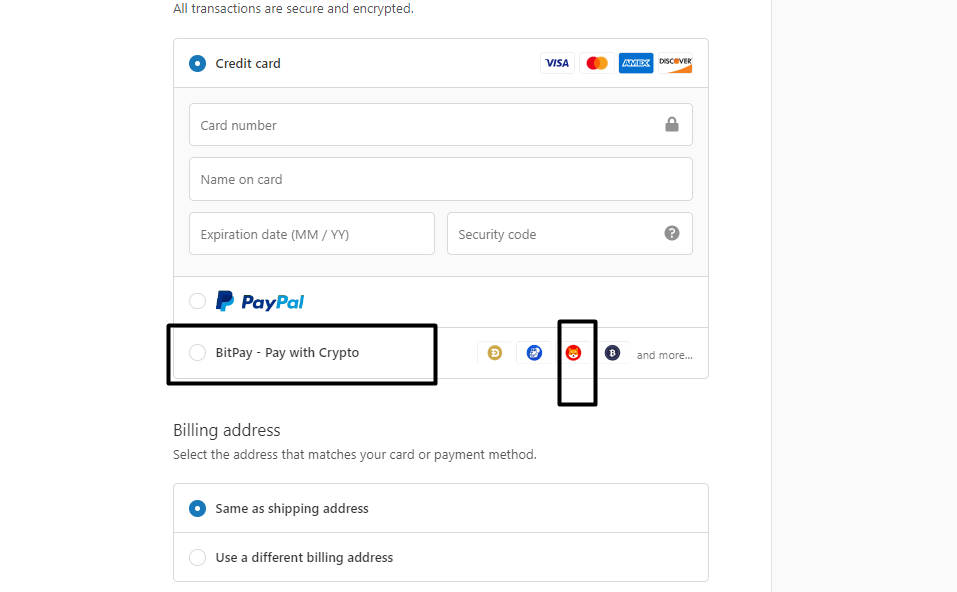Choose Use a different billing address
957x592 pixels.
pos(197,557)
